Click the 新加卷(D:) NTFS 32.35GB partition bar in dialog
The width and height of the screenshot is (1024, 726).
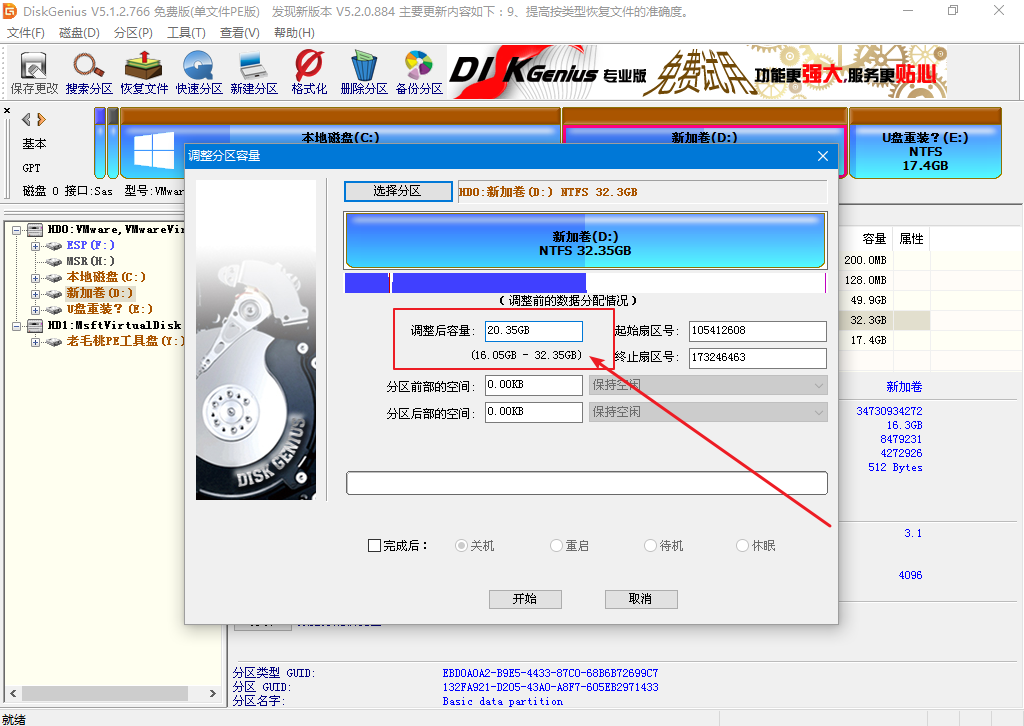pyautogui.click(x=585, y=240)
